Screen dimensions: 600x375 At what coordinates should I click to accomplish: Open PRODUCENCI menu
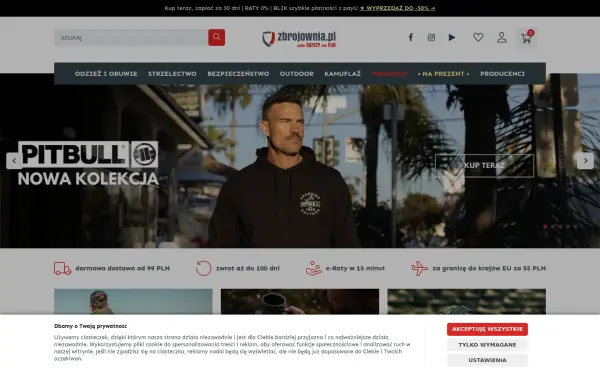point(502,73)
